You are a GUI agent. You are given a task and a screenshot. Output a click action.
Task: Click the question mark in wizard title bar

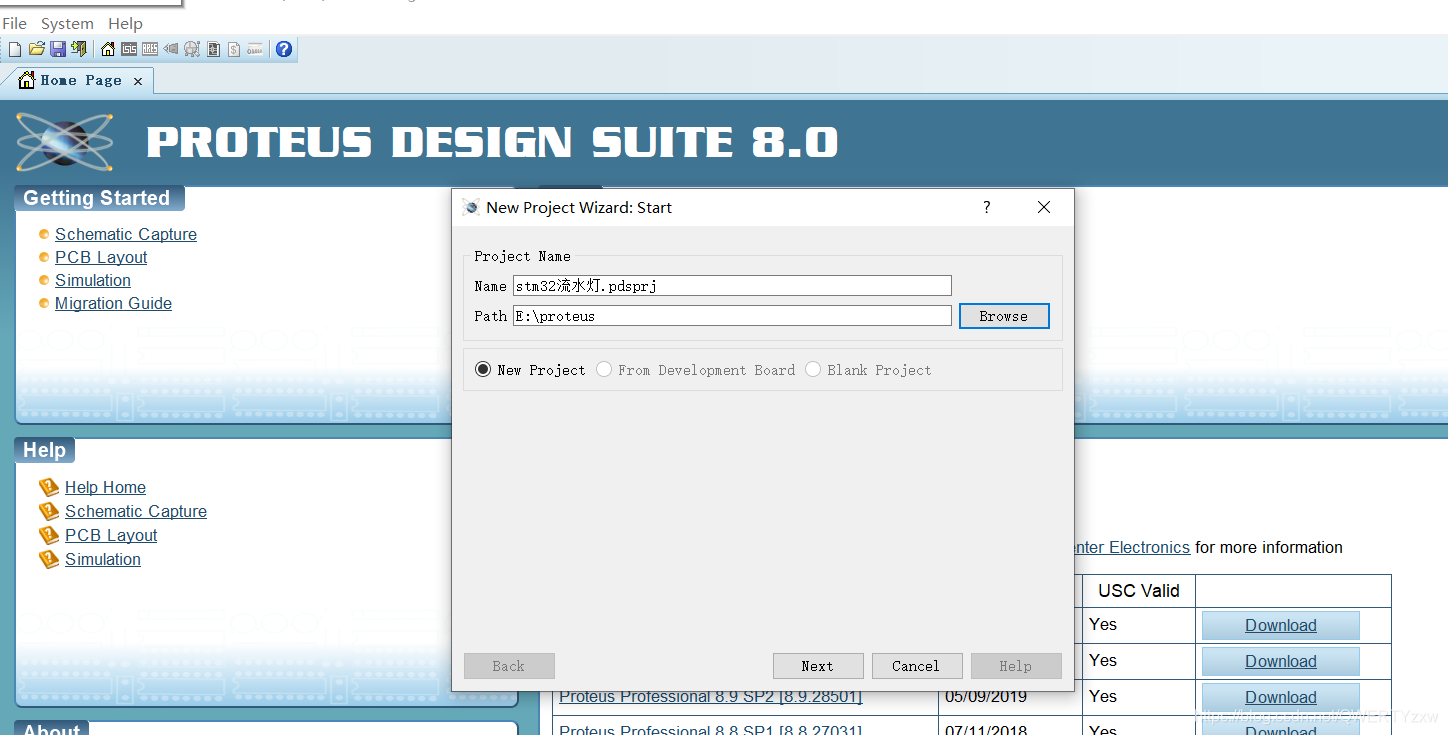987,207
